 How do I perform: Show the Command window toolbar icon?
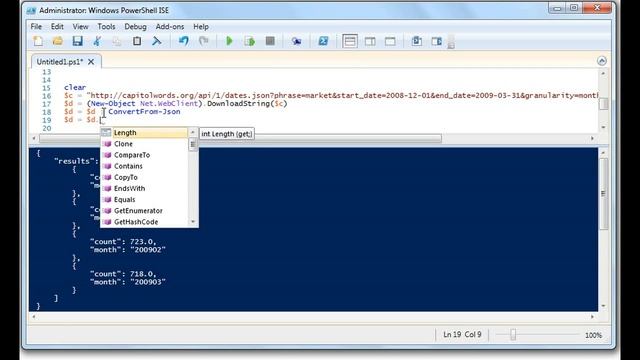(417, 41)
